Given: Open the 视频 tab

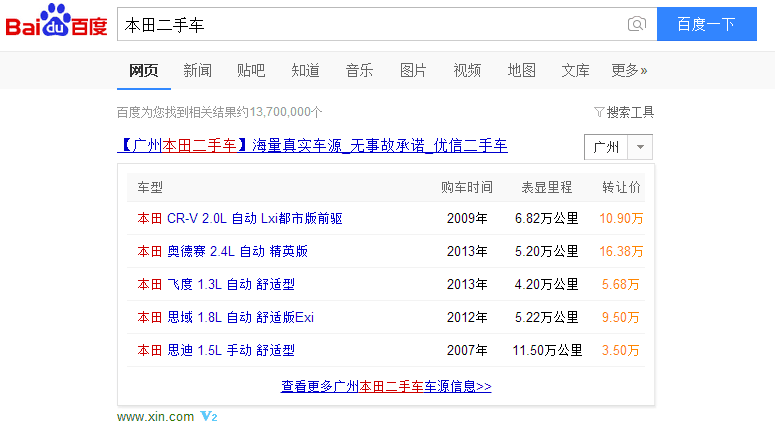Looking at the screenshot, I should coord(467,70).
